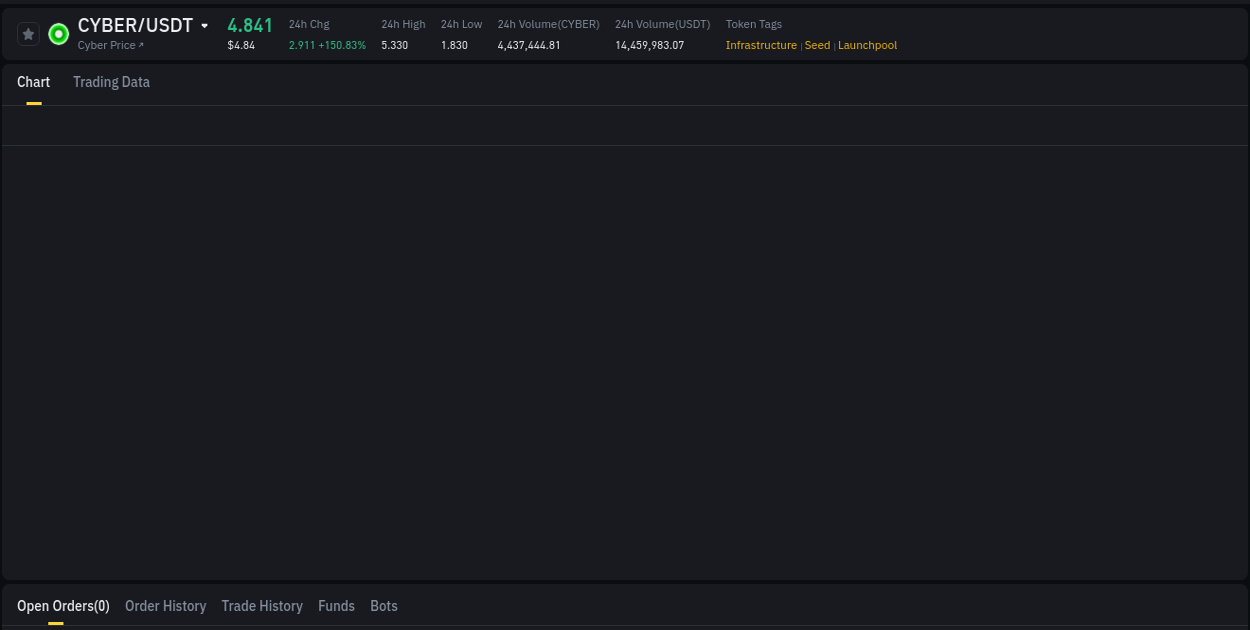Expand the trading pair dropdown caret
The image size is (1250, 630).
(205, 25)
